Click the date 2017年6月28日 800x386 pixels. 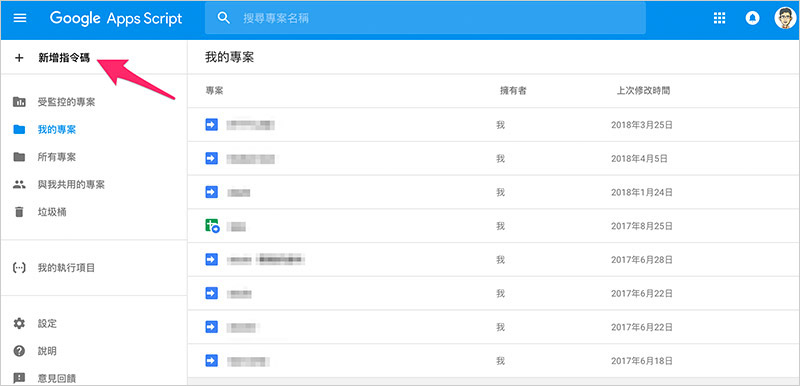coord(642,260)
